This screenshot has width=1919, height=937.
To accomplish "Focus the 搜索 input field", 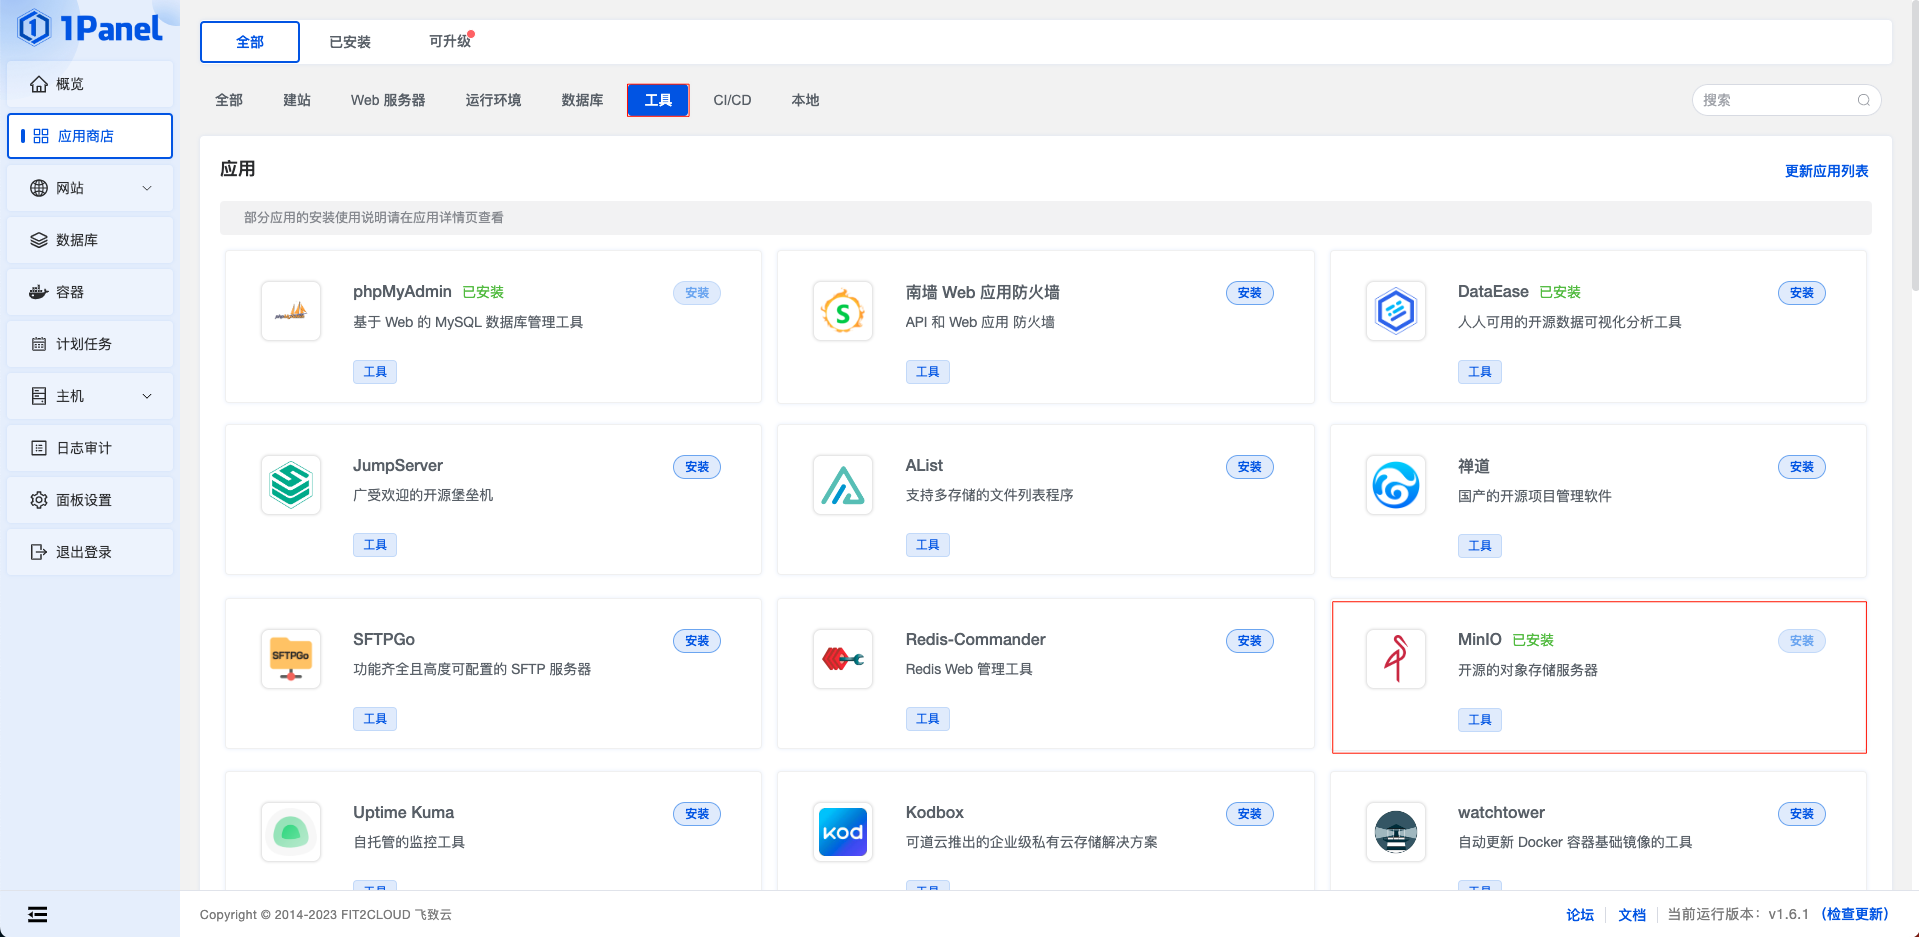I will [1775, 100].
